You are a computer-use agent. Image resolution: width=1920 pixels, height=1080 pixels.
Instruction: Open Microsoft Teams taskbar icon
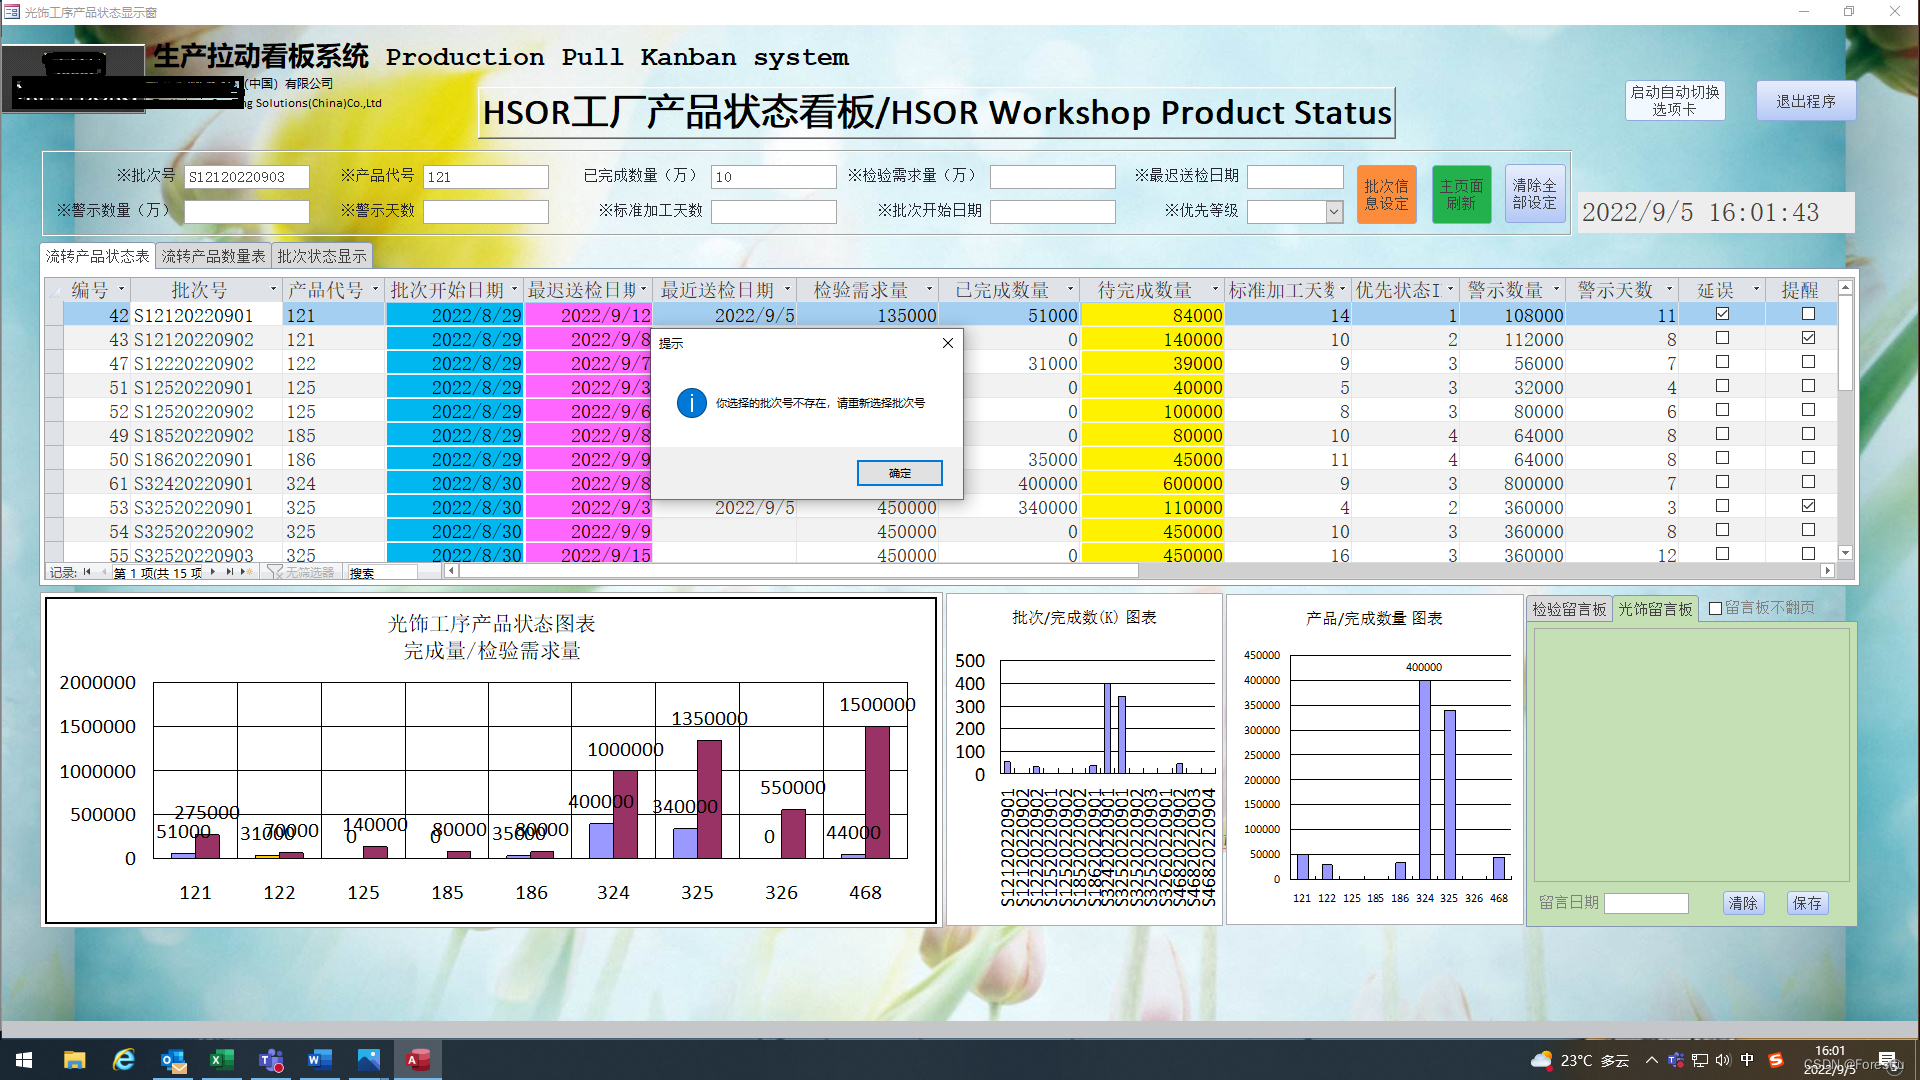click(x=270, y=1060)
